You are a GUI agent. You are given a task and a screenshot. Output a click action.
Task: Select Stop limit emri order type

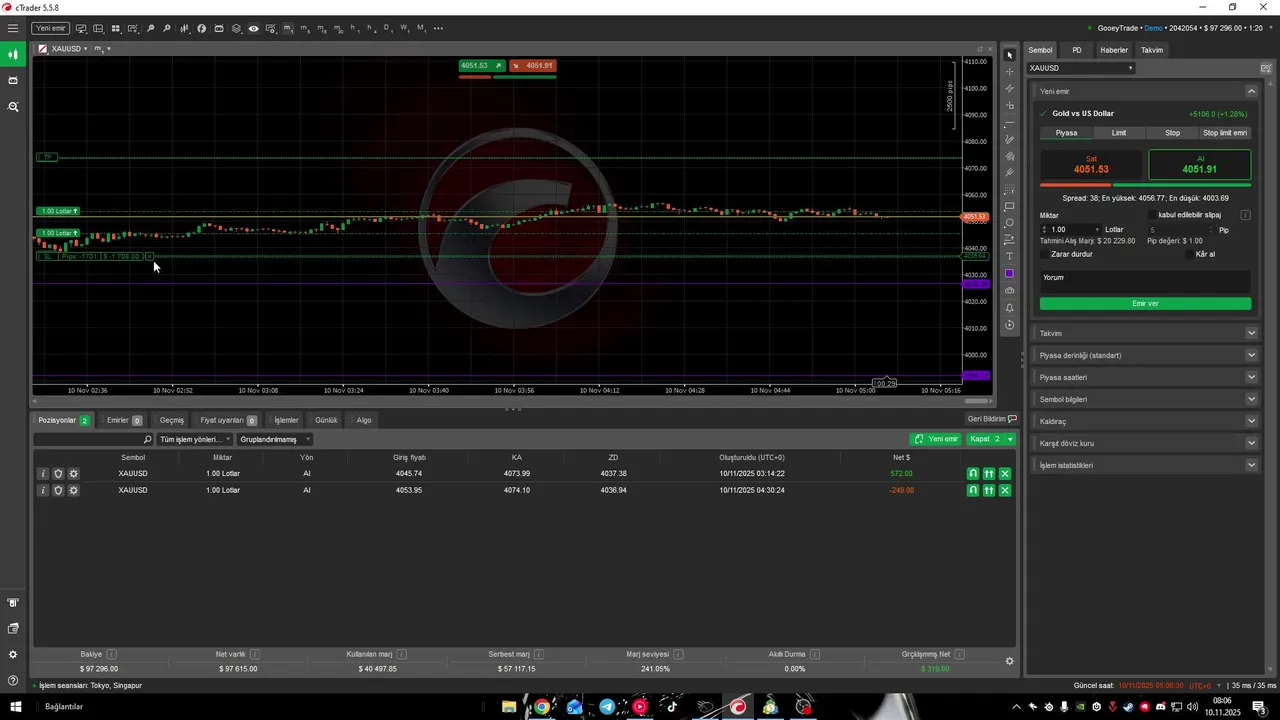(x=1225, y=133)
